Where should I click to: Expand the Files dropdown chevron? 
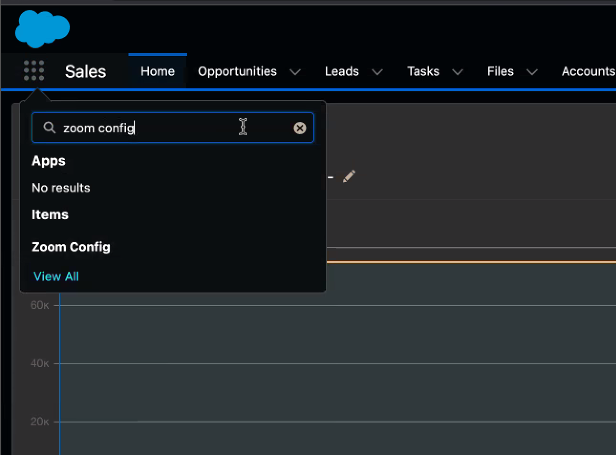(x=532, y=72)
